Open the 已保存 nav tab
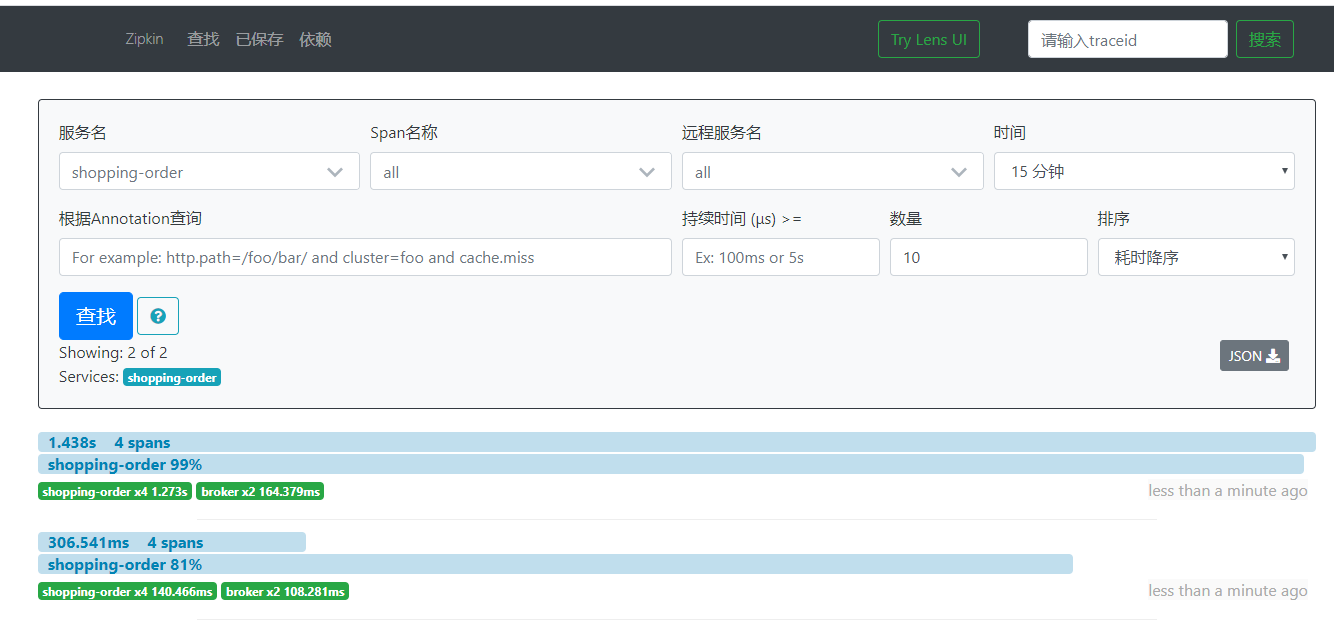The height and width of the screenshot is (621, 1334). coord(259,39)
